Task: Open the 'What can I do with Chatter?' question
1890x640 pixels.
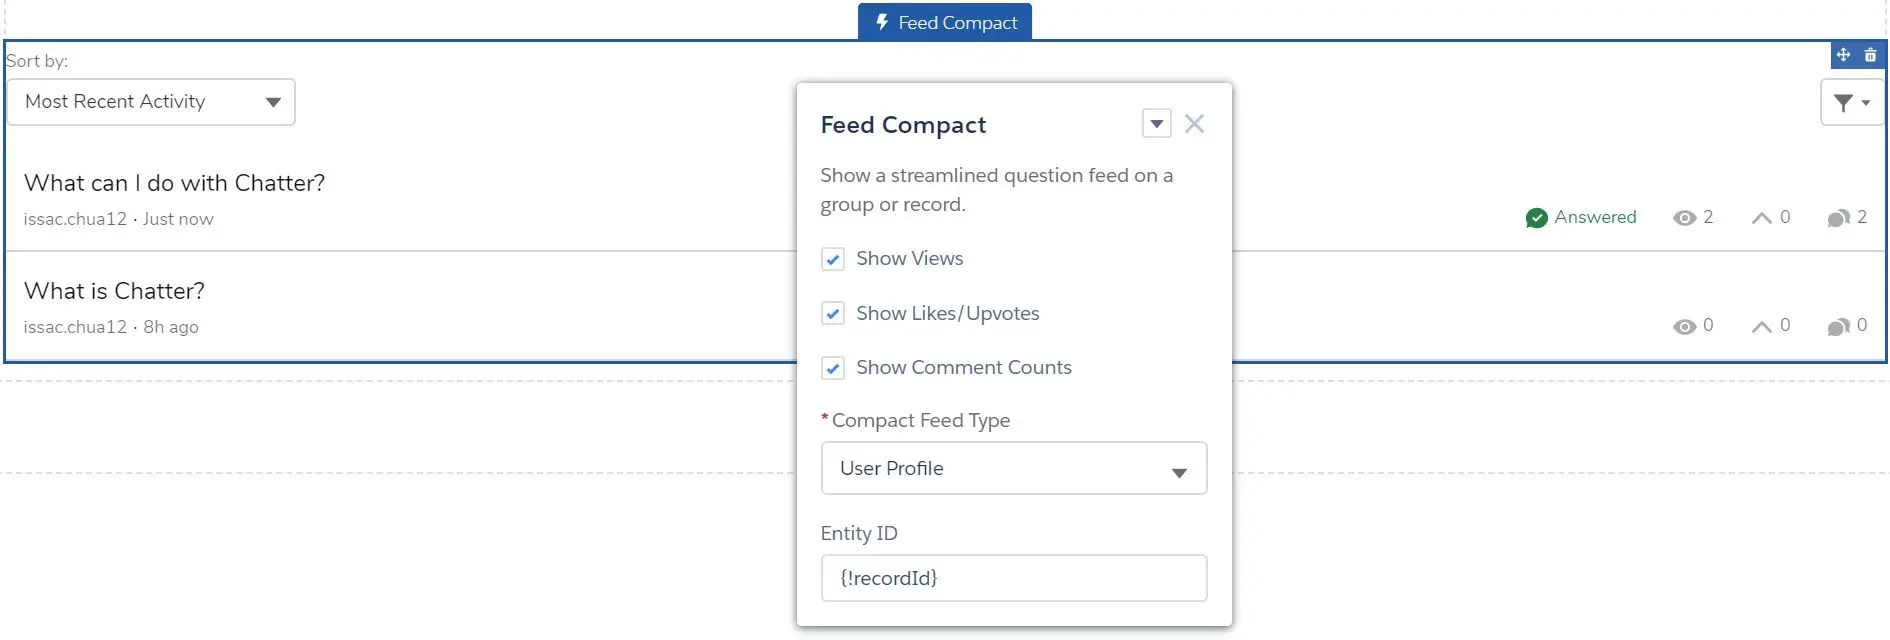Action: pyautogui.click(x=175, y=183)
